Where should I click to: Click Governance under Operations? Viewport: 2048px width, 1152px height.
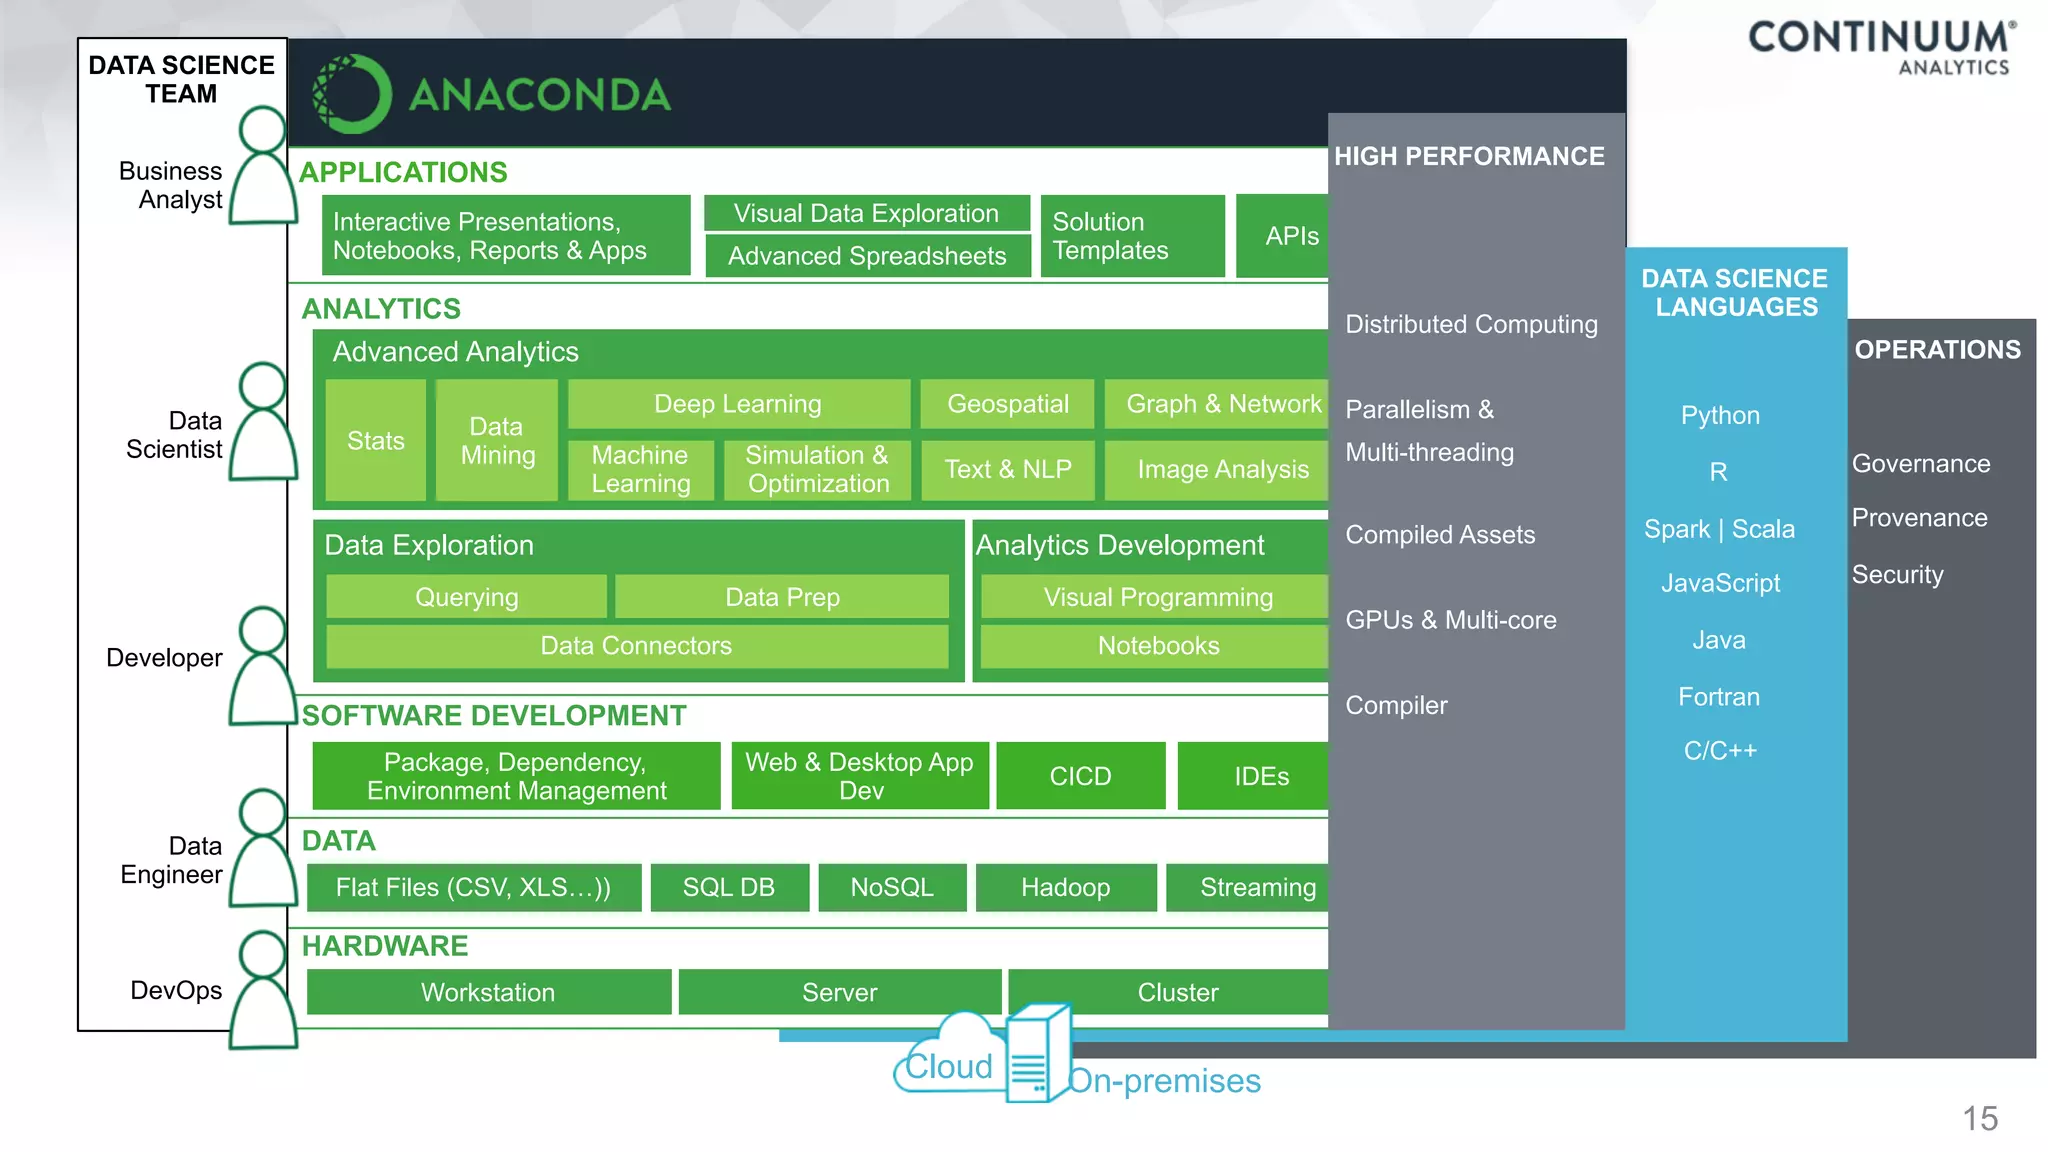click(1920, 464)
